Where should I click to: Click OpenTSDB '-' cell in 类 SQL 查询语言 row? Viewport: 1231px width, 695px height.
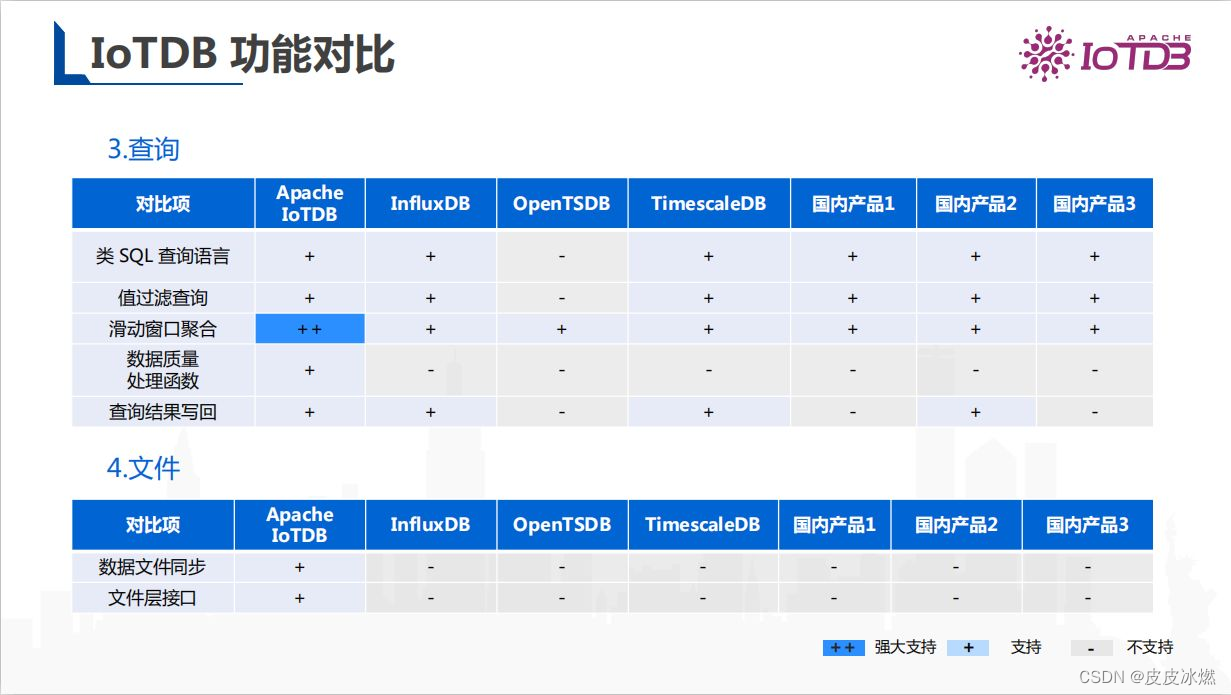(562, 256)
